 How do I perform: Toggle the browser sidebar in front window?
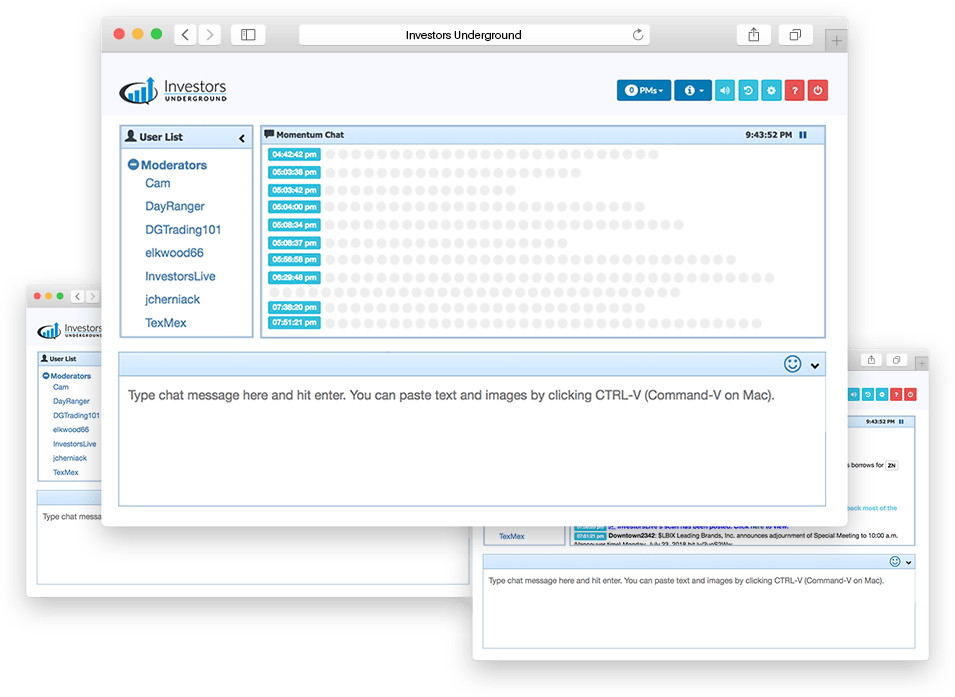coord(248,35)
